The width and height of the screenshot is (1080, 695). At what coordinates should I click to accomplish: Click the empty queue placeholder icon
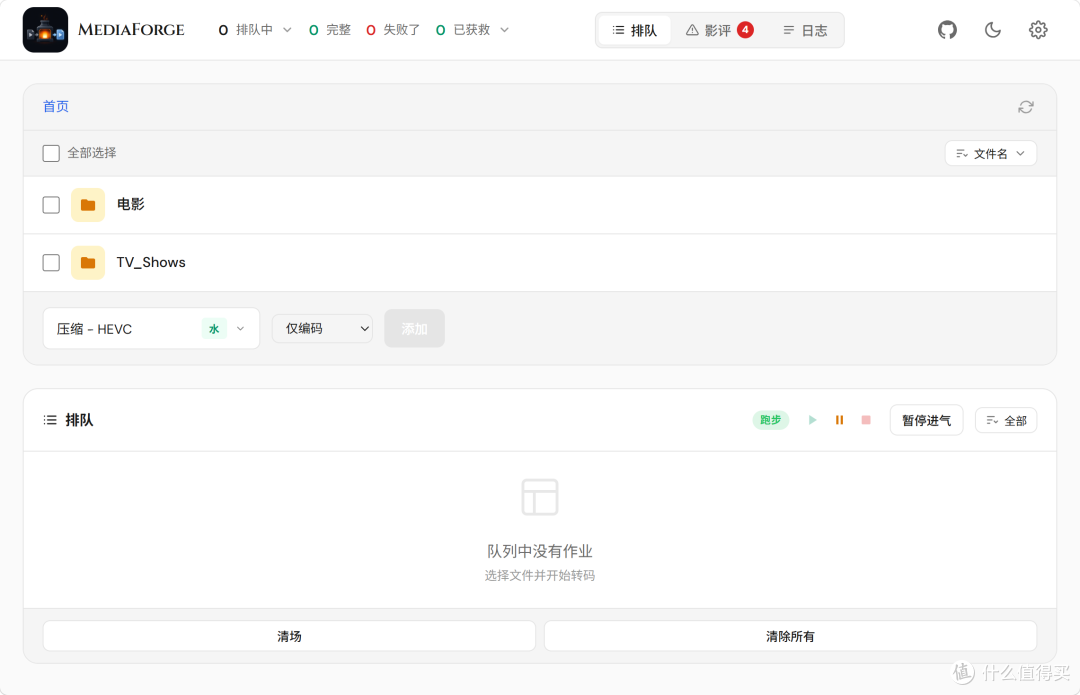539,497
